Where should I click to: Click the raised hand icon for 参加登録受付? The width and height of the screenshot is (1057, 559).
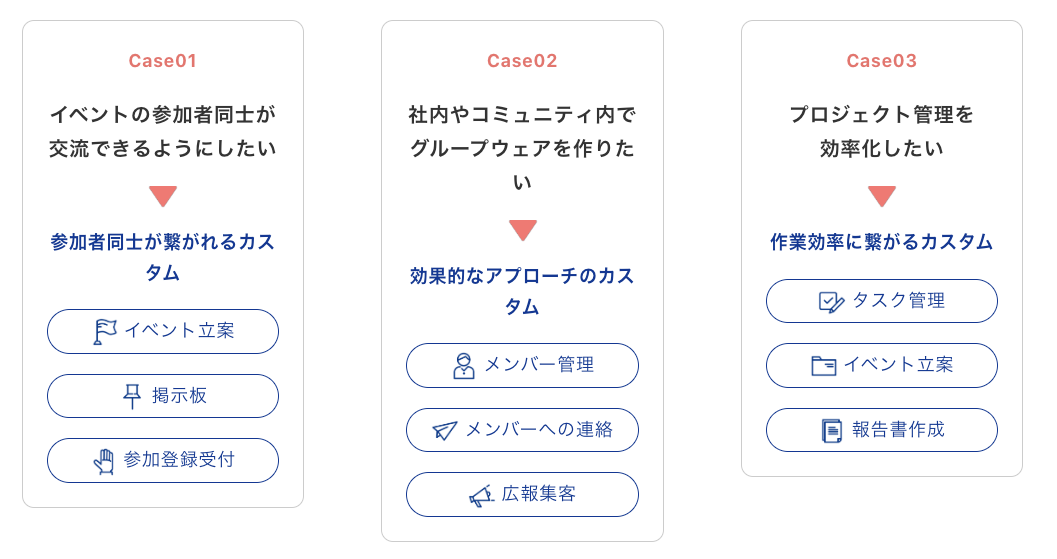(104, 461)
